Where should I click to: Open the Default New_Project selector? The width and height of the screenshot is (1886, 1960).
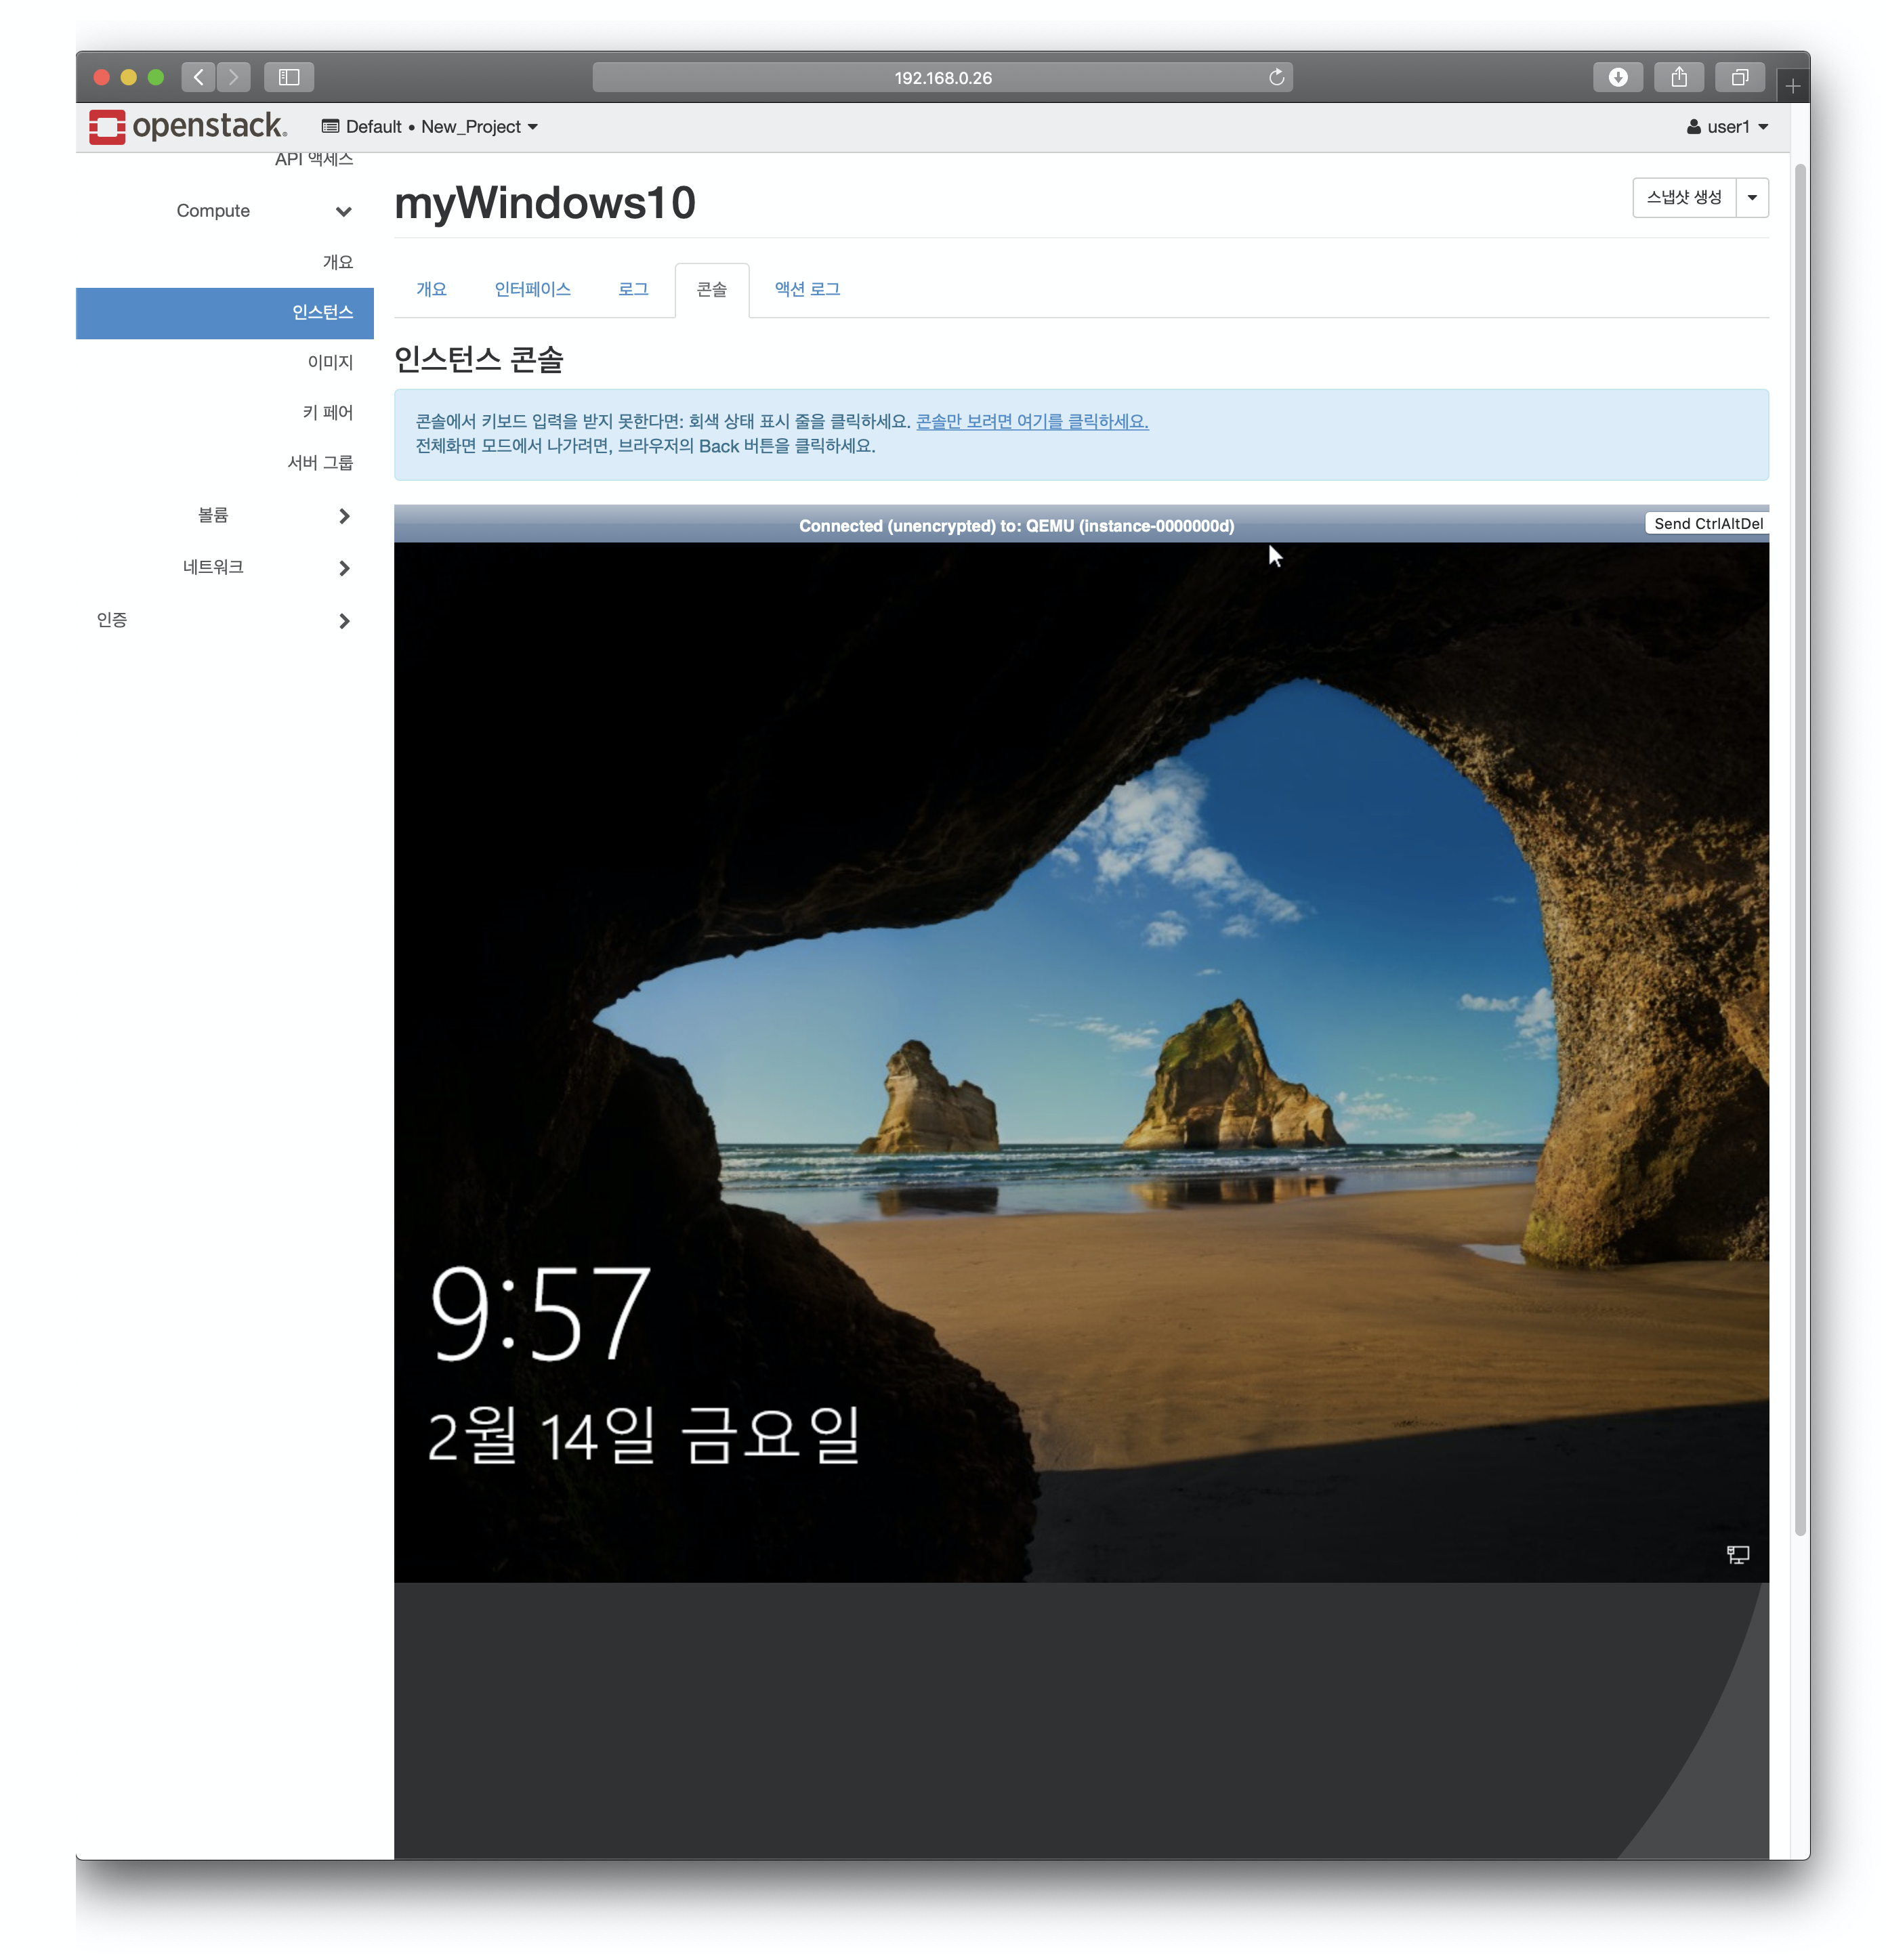[x=429, y=127]
